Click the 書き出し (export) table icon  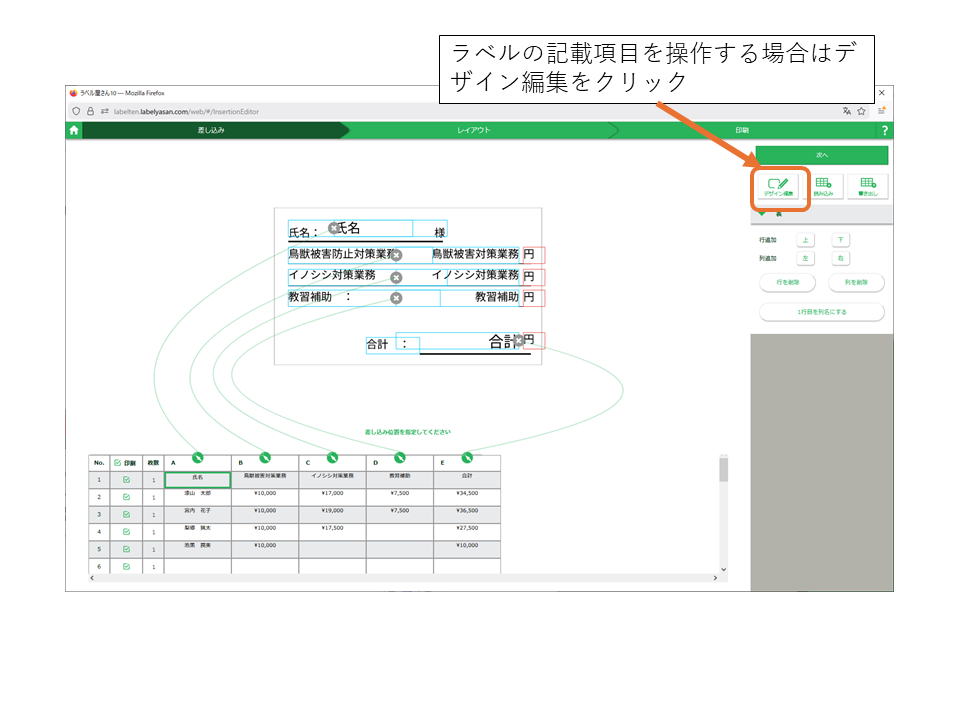(867, 187)
